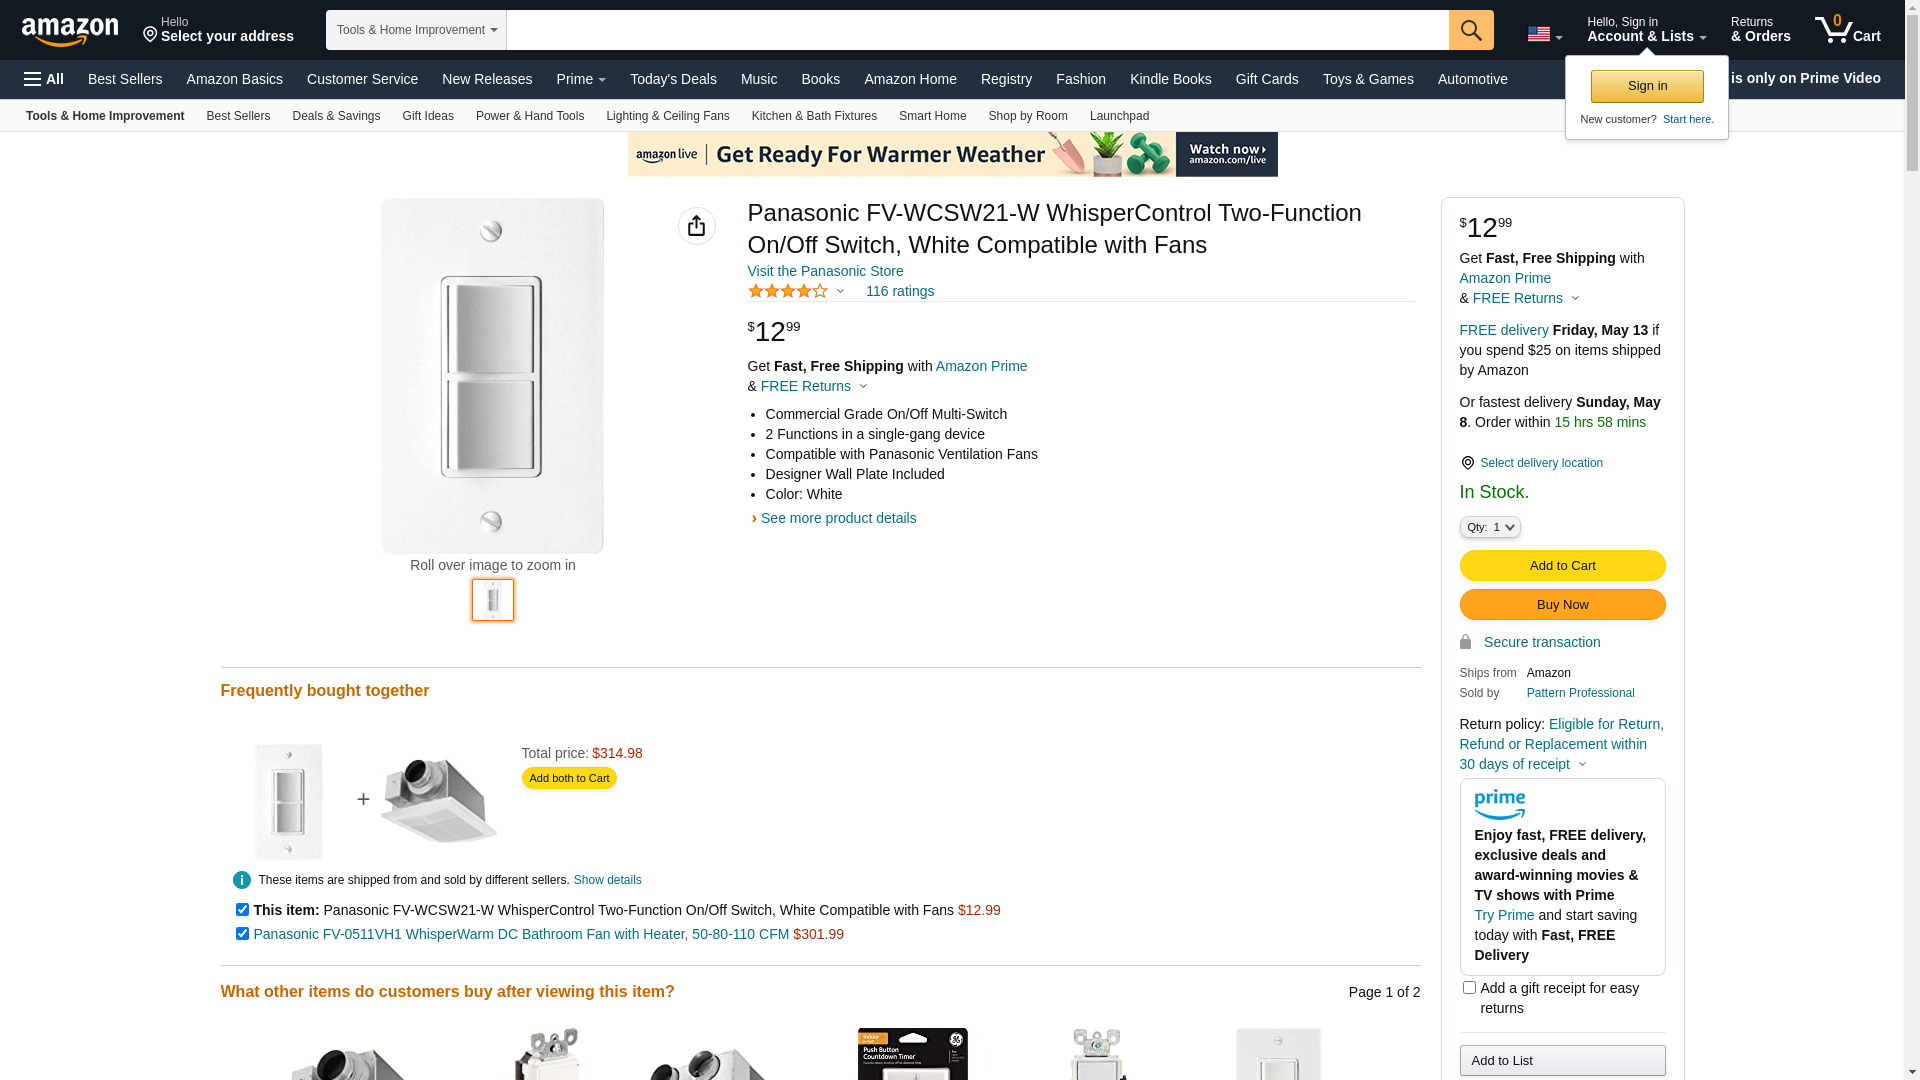Expand the Prime navigation dropdown

581,79
